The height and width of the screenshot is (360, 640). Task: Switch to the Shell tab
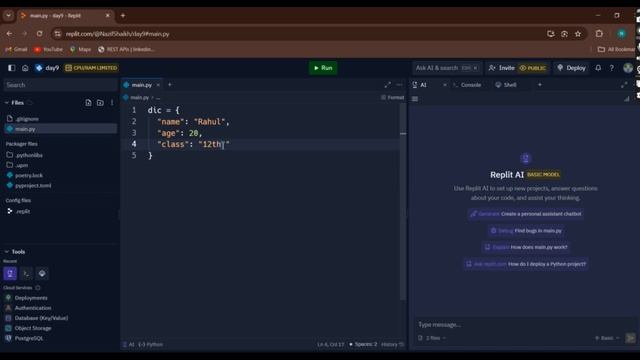(506, 85)
